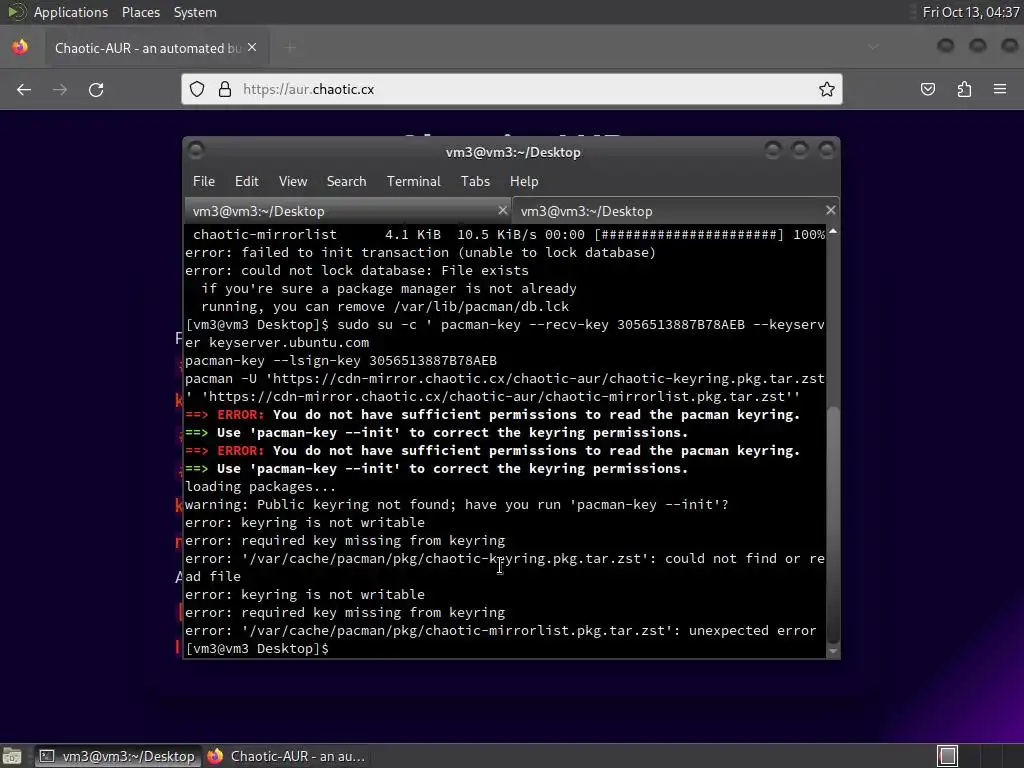
Task: Open a new Firefox tab with plus
Action: (290, 48)
